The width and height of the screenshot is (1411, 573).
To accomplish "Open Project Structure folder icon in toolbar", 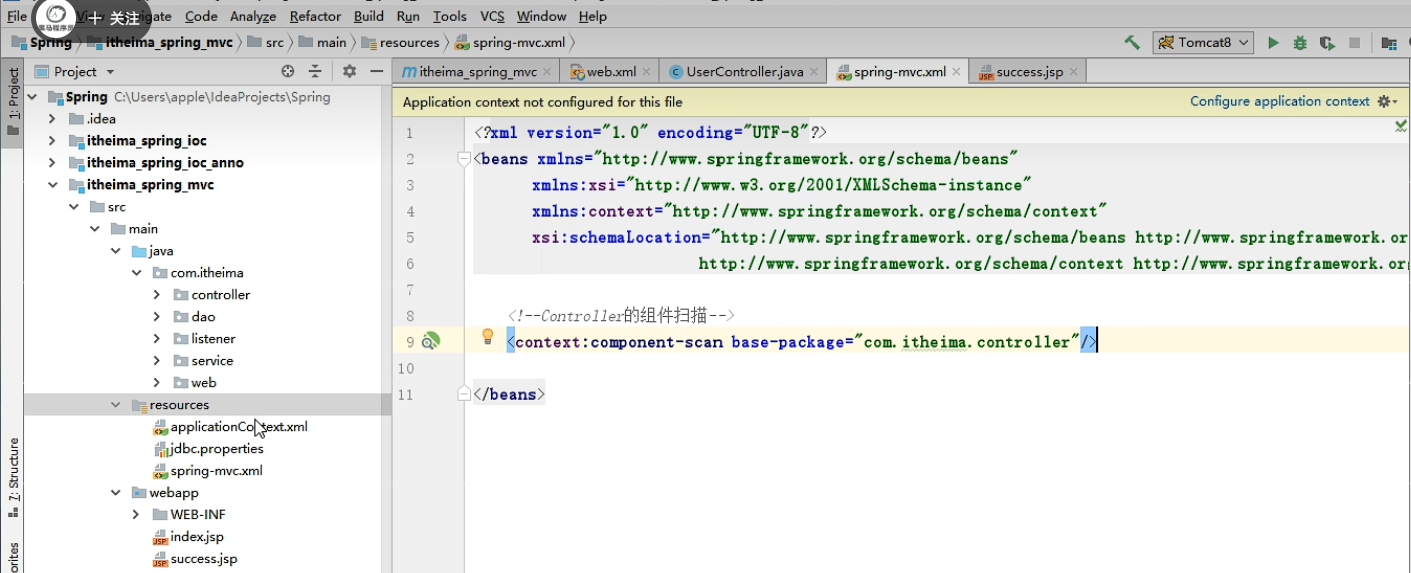I will [1389, 43].
